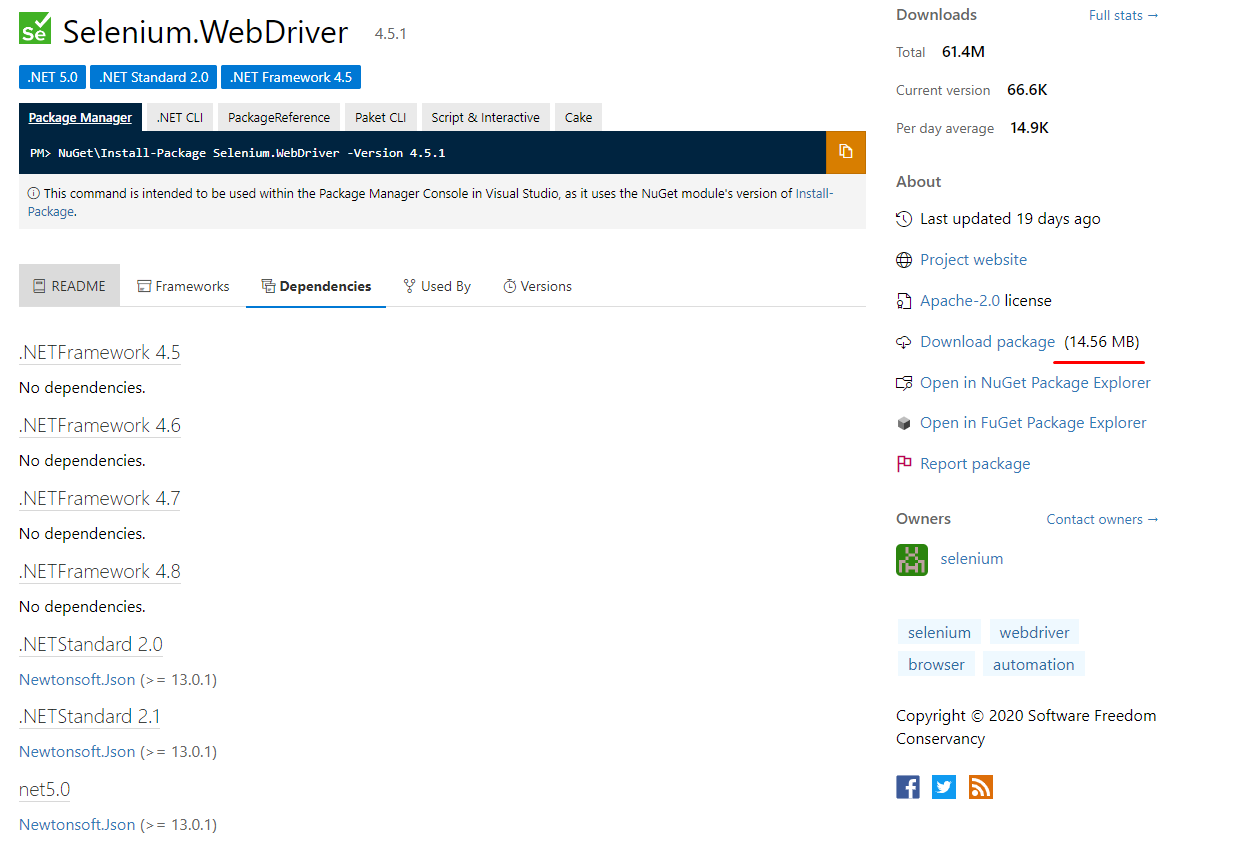This screenshot has width=1255, height=862.
Task: Open the Full stats link
Action: (x=1124, y=15)
